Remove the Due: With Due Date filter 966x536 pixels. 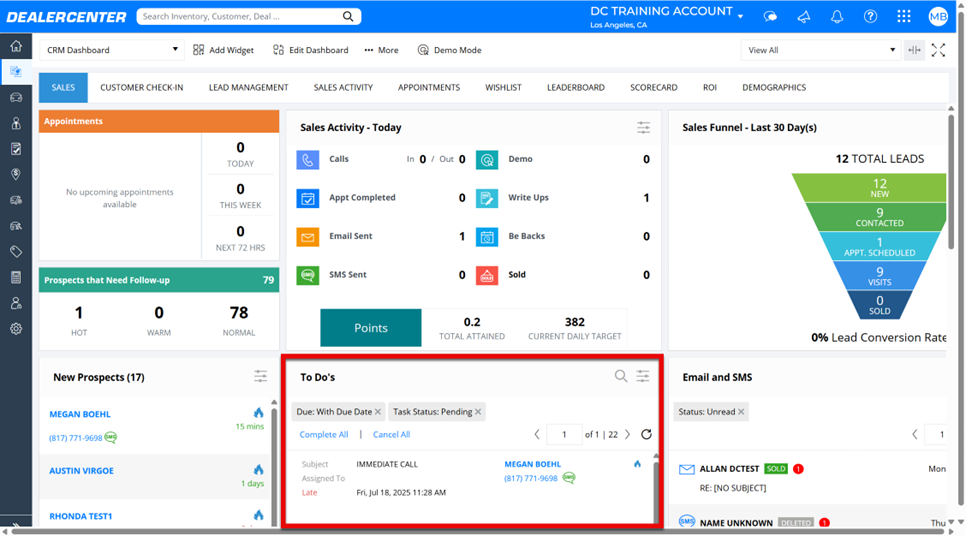[377, 412]
